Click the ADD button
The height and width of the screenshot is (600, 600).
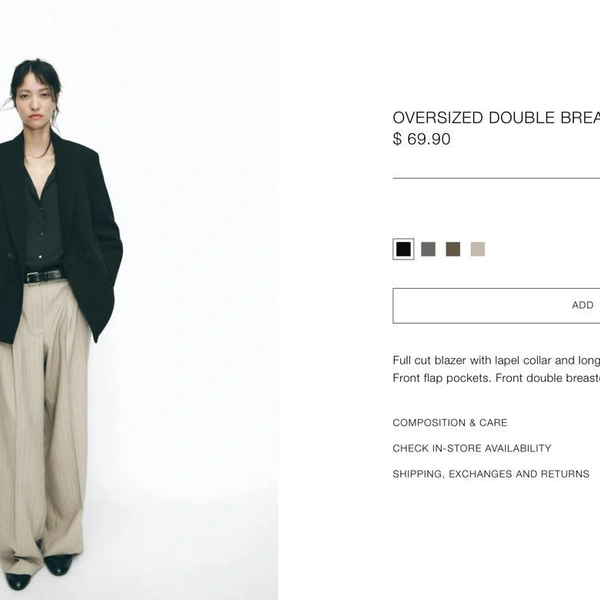coord(496,305)
